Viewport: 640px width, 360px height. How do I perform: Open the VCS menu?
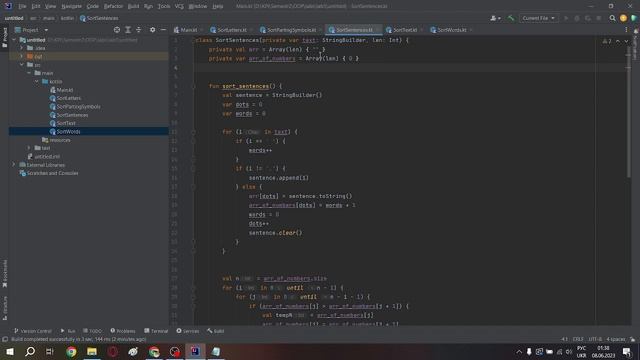[179, 6]
